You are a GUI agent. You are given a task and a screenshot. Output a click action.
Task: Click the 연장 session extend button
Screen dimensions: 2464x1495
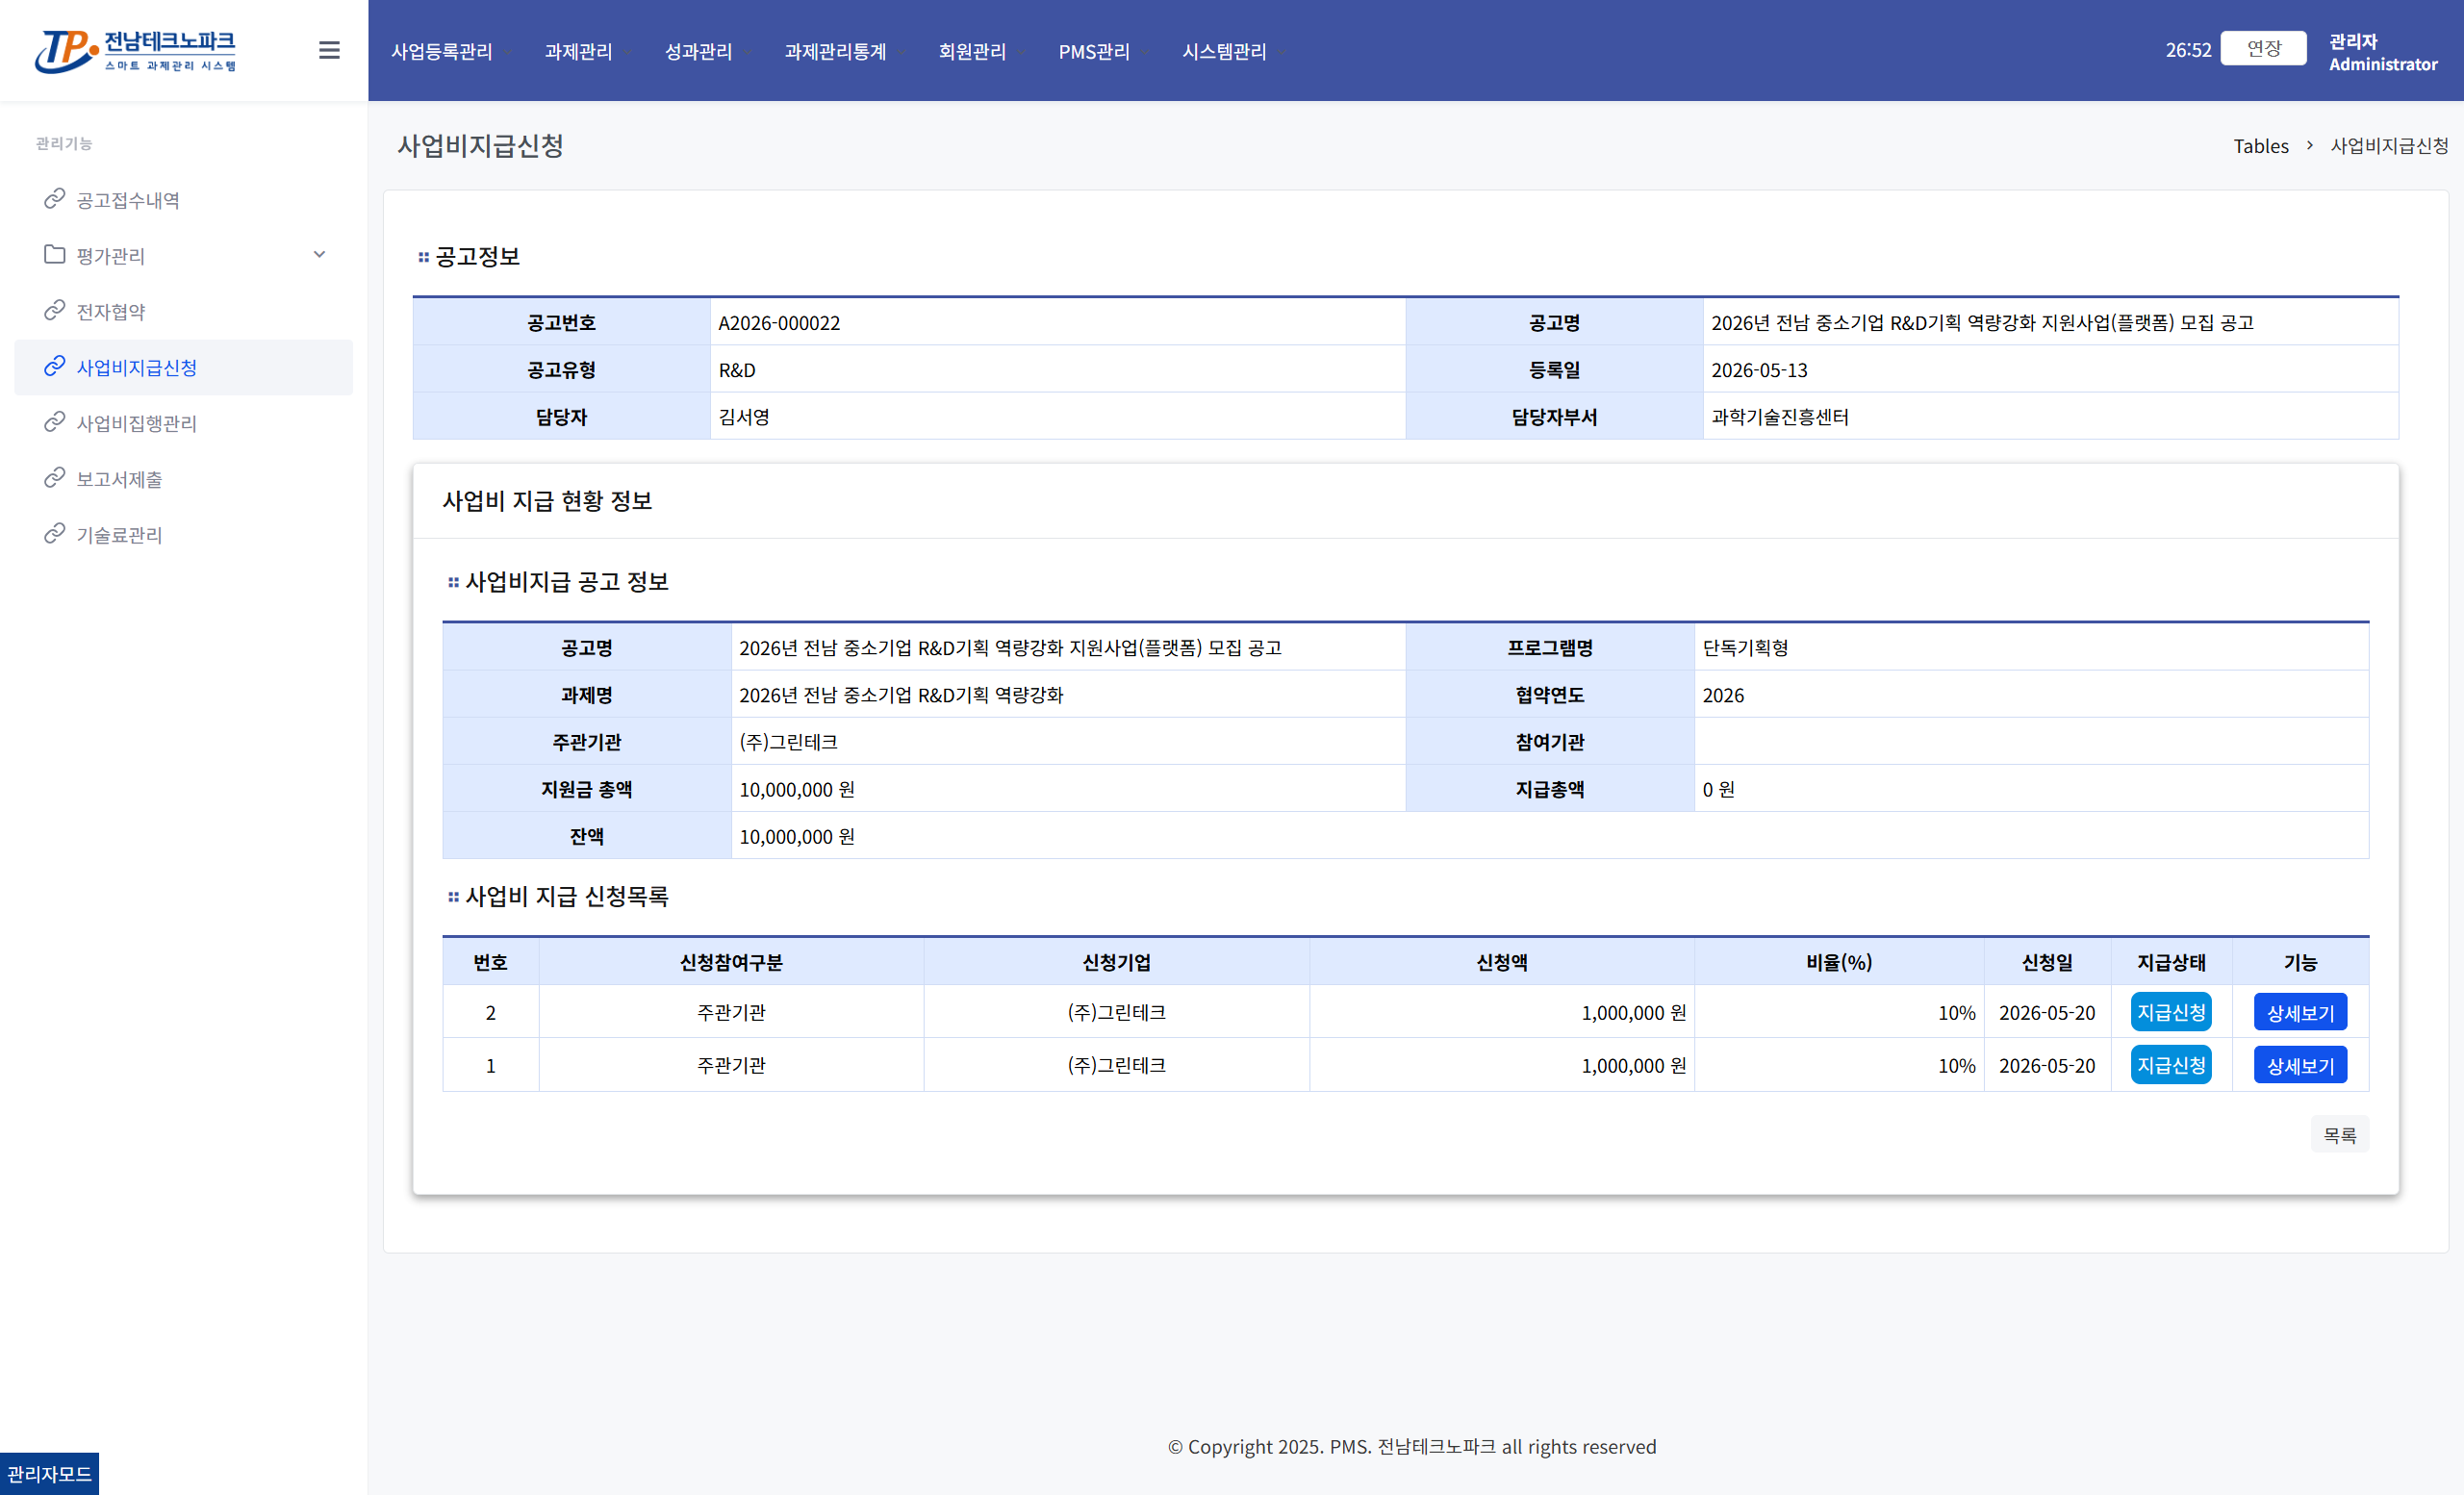2264,48
